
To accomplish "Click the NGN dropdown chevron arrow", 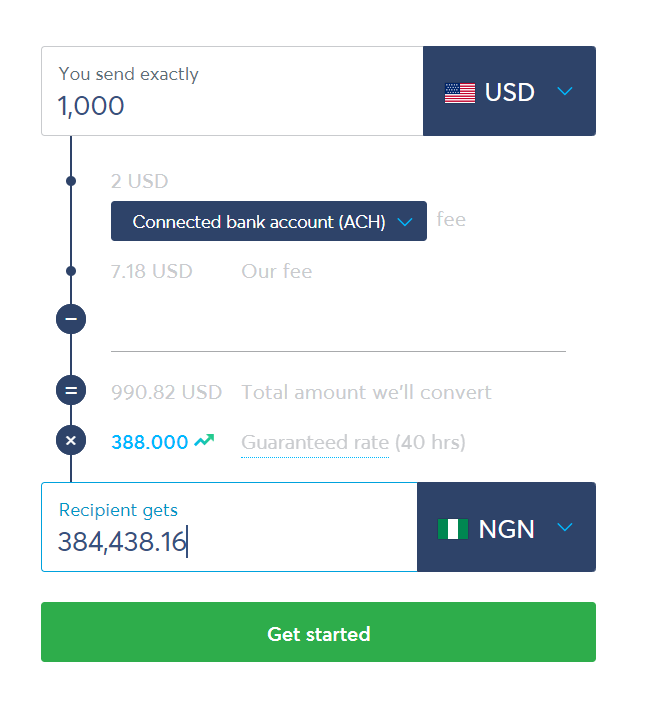I will pos(565,528).
